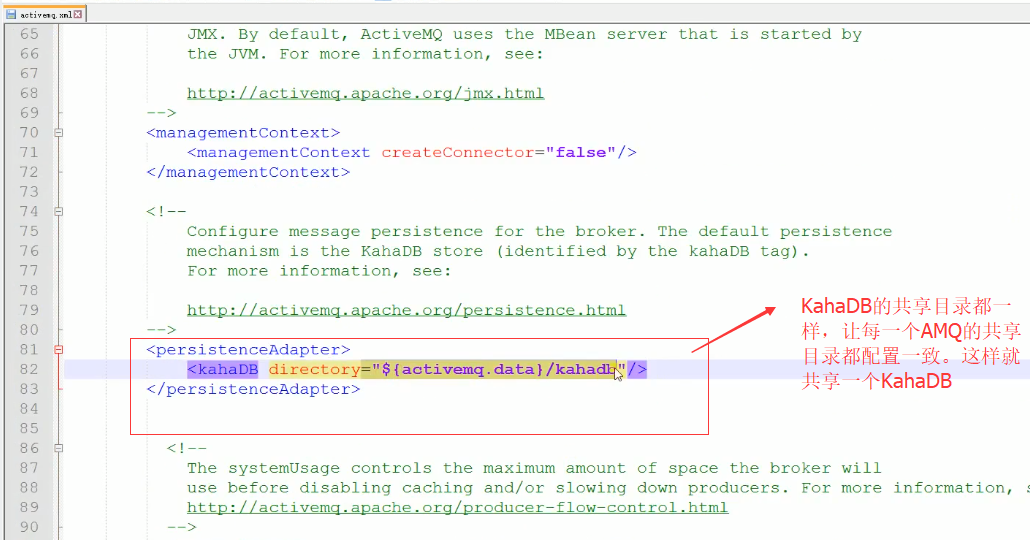The height and width of the screenshot is (540, 1030).
Task: Click line number 90 in the margin
Action: pos(29,527)
